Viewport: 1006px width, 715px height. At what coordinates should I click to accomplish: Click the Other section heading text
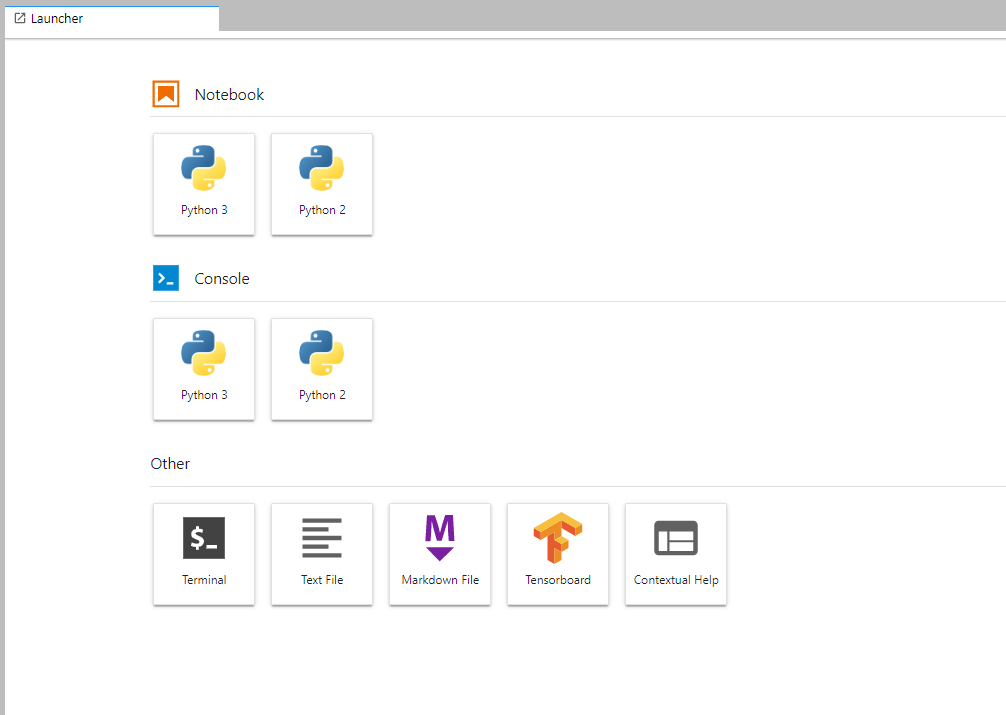point(170,463)
